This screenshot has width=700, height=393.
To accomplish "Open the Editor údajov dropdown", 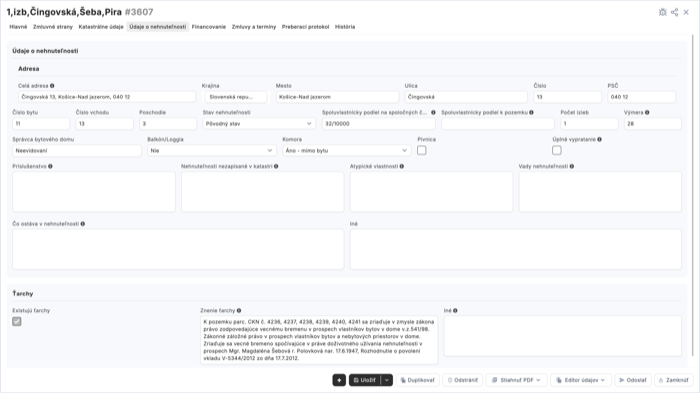I will click(x=580, y=380).
